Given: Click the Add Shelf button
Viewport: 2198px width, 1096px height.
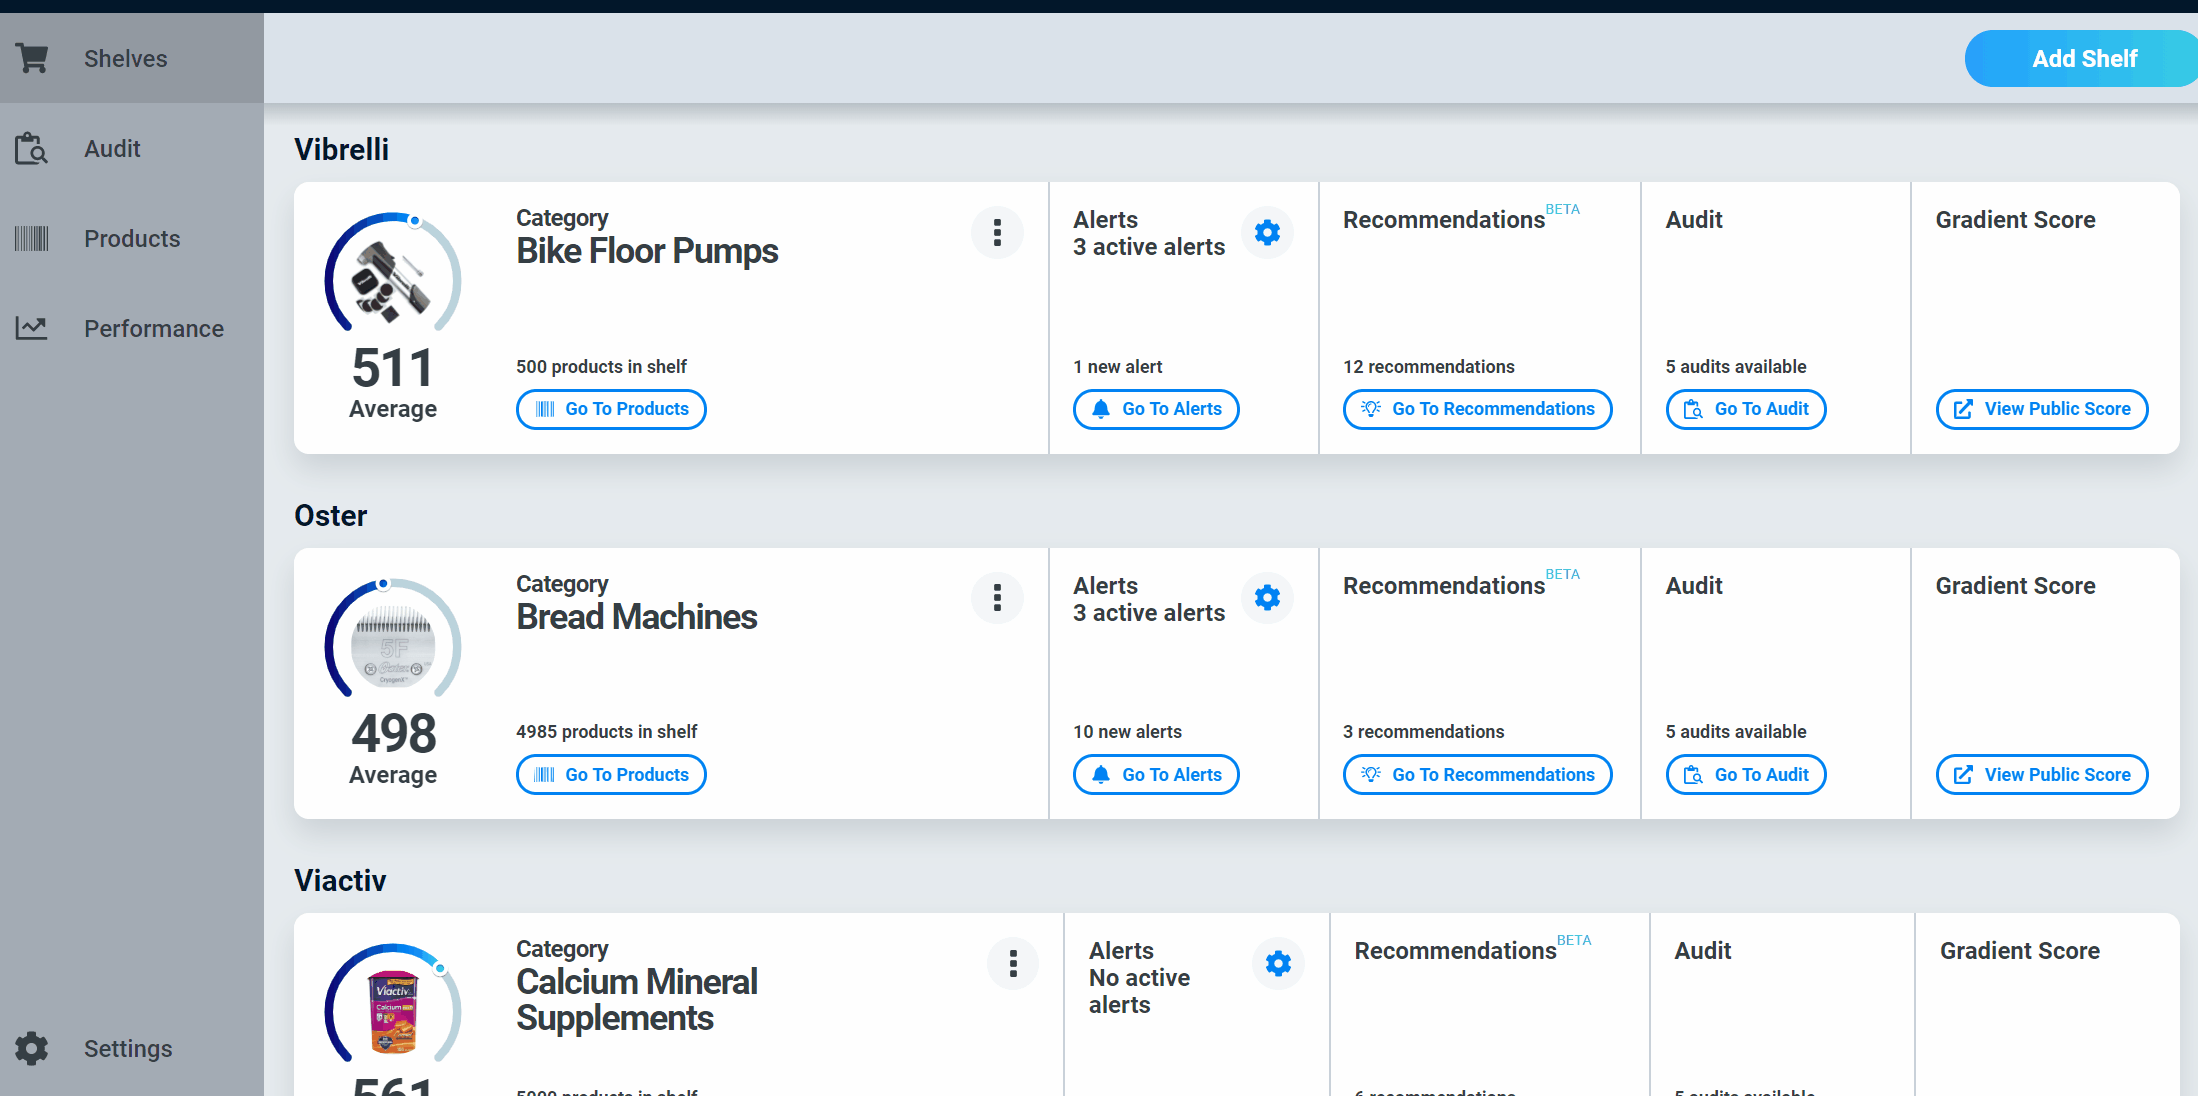Looking at the screenshot, I should [x=2083, y=59].
